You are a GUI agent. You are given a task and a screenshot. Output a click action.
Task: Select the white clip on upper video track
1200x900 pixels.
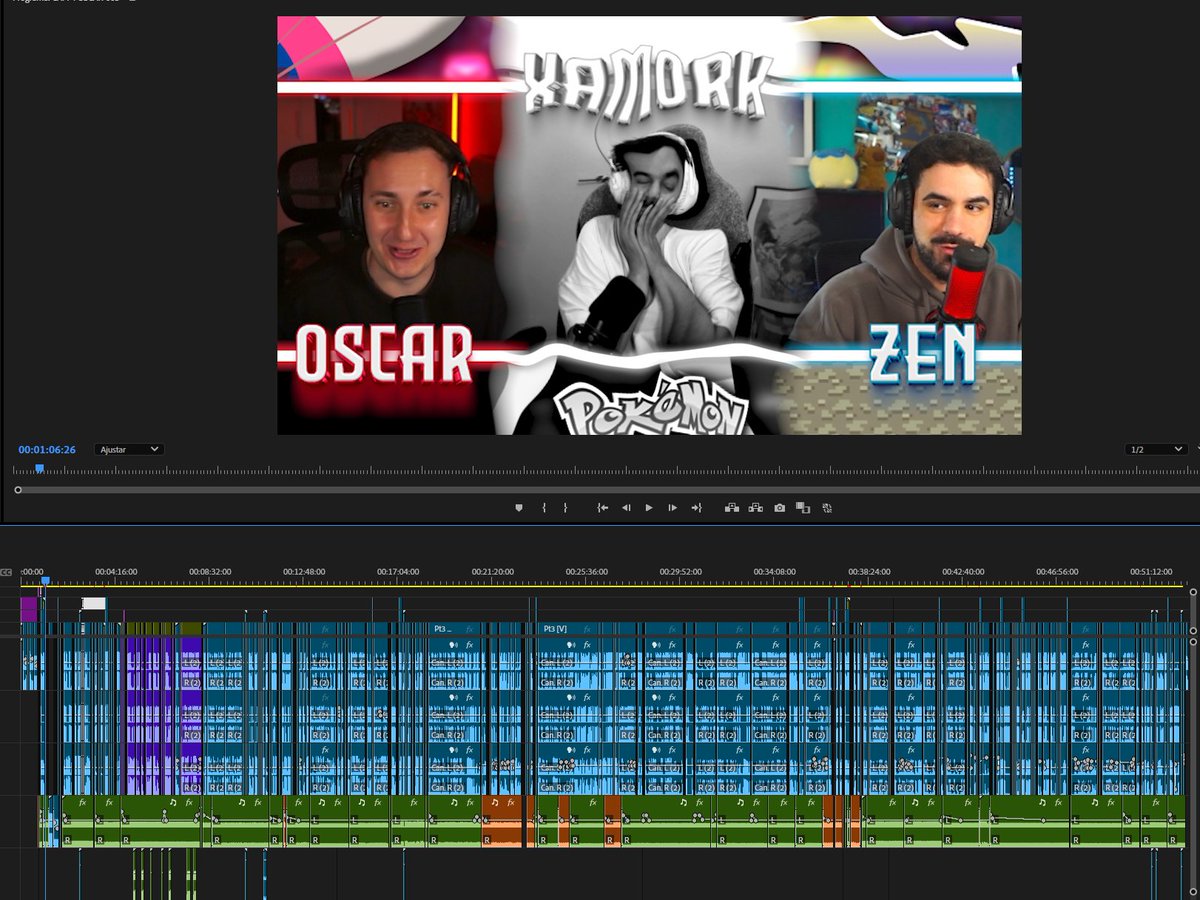pyautogui.click(x=93, y=603)
